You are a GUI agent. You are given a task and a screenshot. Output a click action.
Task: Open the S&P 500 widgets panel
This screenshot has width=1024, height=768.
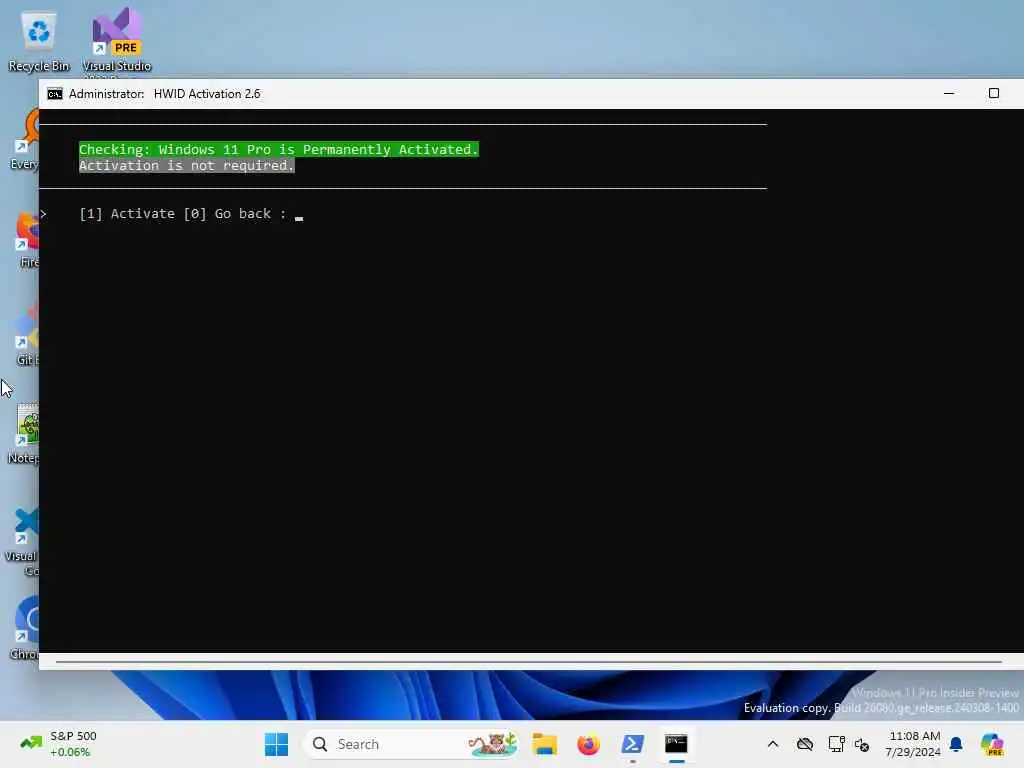[59, 744]
